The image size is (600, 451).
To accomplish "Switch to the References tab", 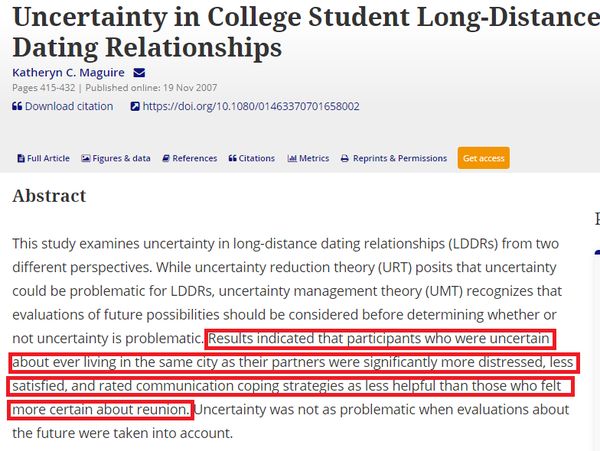I will [x=194, y=158].
